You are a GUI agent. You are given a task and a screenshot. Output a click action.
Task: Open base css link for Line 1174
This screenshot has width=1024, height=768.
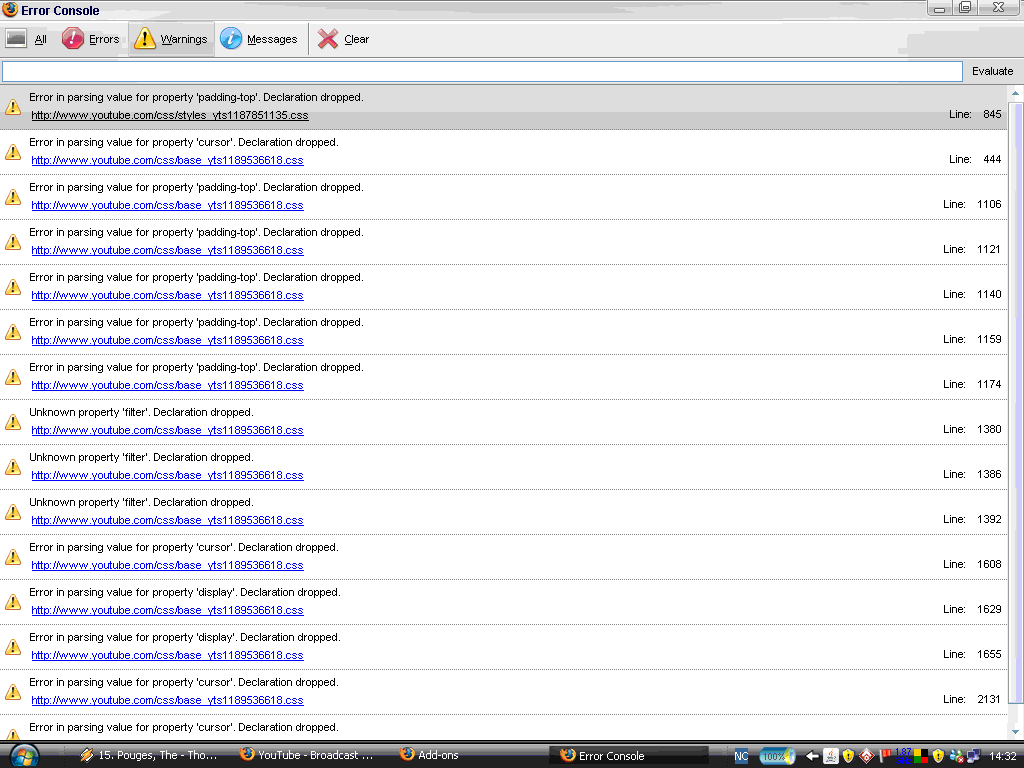tap(167, 385)
